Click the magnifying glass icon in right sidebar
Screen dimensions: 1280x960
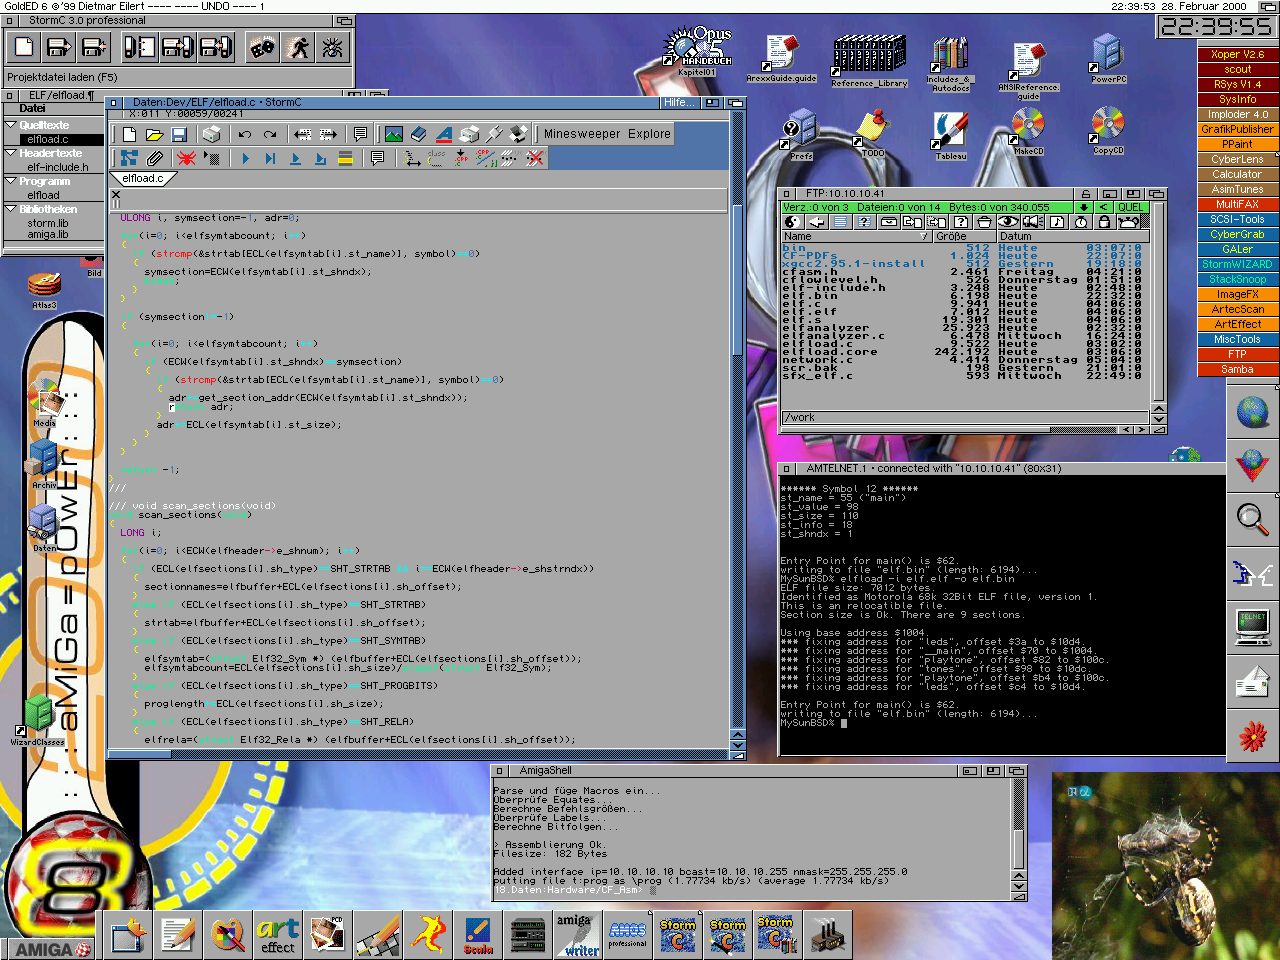[1252, 519]
